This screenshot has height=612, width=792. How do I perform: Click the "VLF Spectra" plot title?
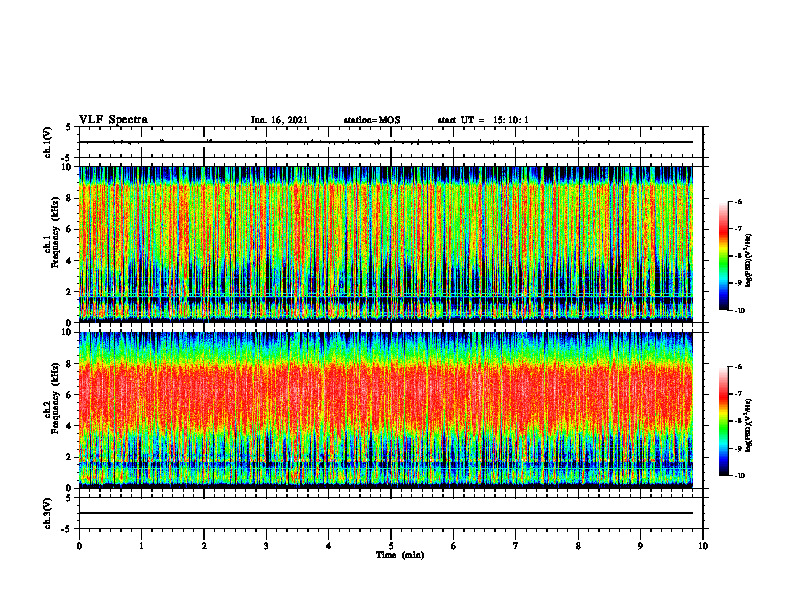tap(113, 120)
